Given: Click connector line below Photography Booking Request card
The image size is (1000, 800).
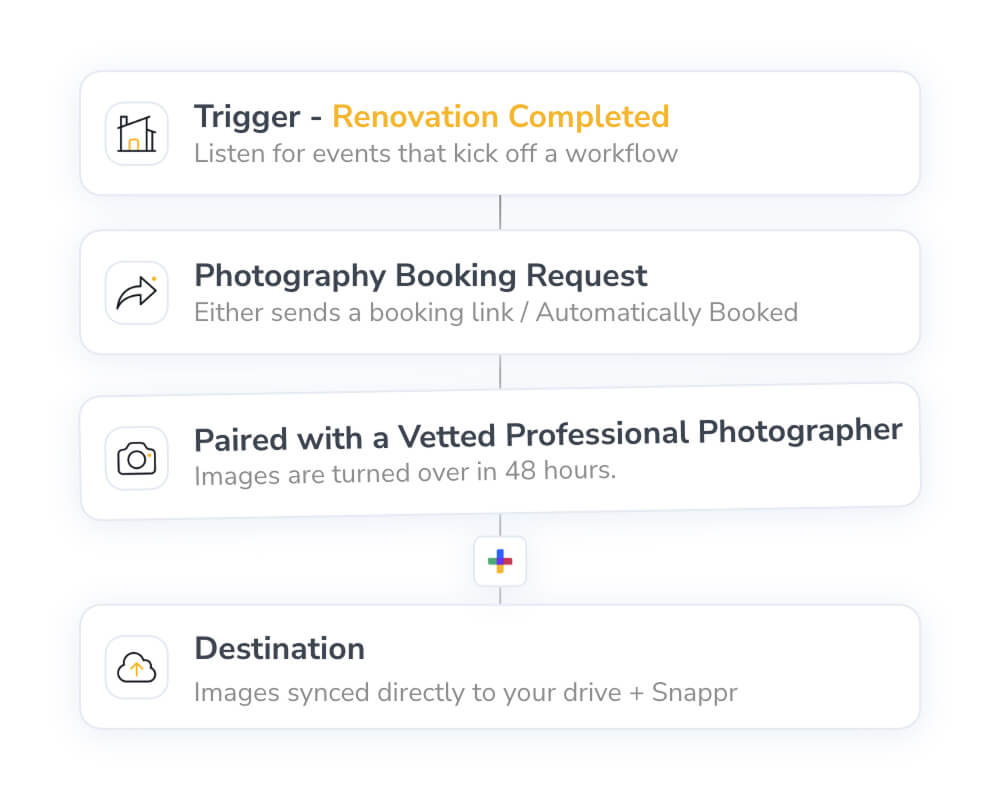Looking at the screenshot, I should 500,371.
